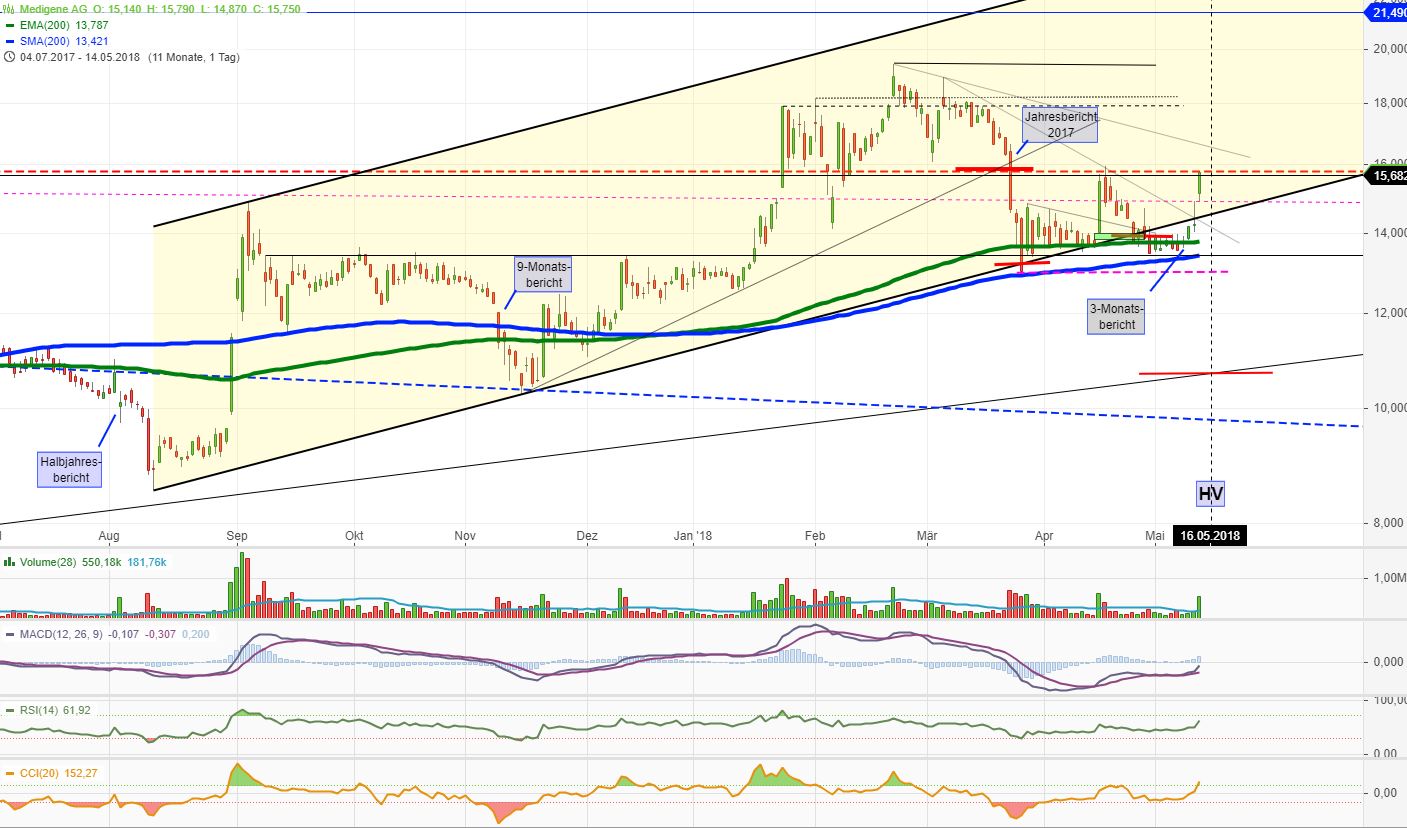Click the MACD(12, 26, 9) indicator icon
This screenshot has height=828, width=1407.
[11, 634]
